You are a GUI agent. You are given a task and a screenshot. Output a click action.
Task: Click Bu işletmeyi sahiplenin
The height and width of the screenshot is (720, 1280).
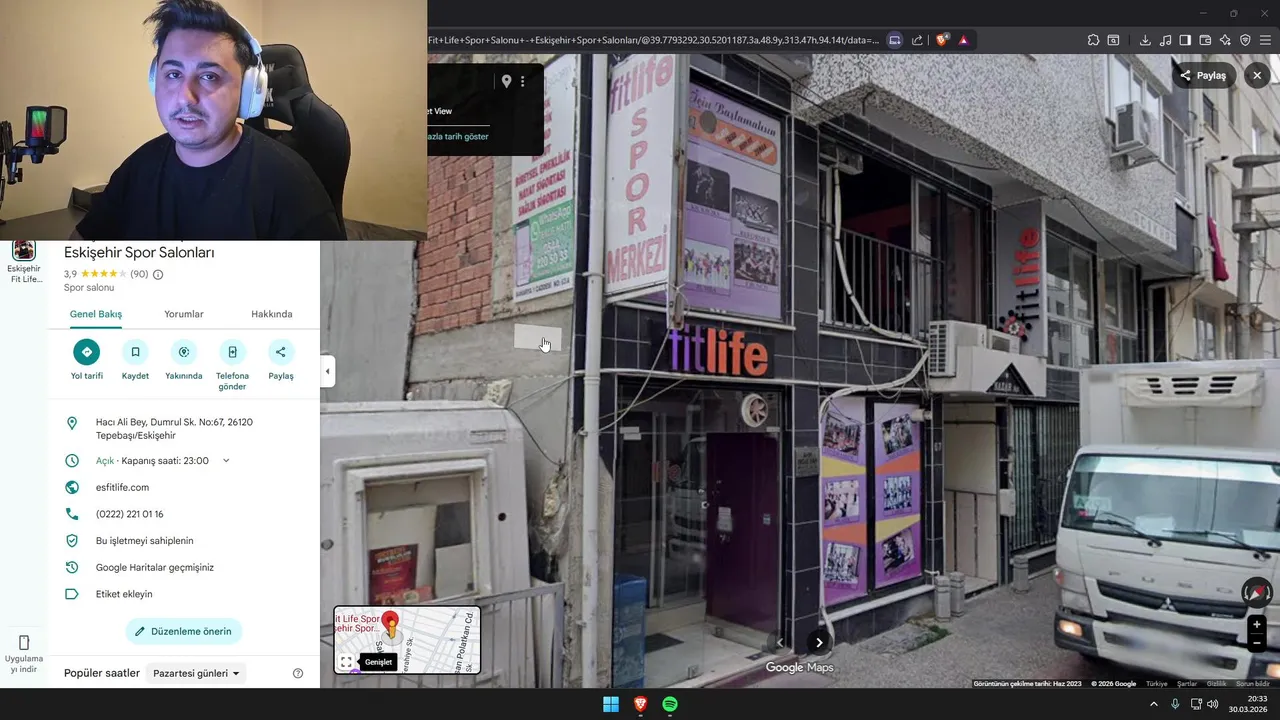click(145, 541)
